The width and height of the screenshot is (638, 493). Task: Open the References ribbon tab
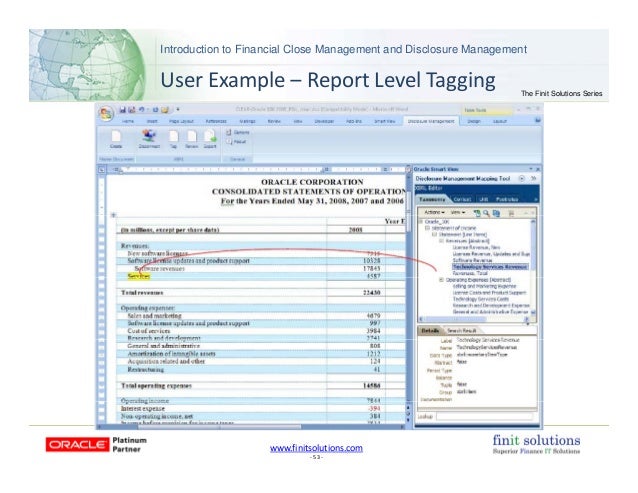(x=216, y=121)
